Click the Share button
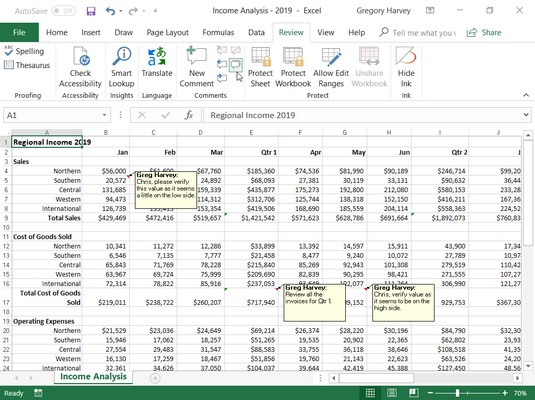The image size is (535, 400). (x=484, y=33)
